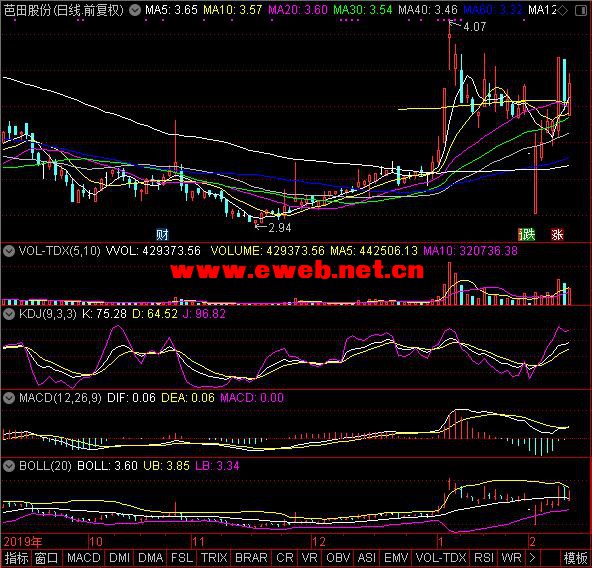Switch to the OBV indicator tab
This screenshot has height=568, width=592.
[x=338, y=558]
